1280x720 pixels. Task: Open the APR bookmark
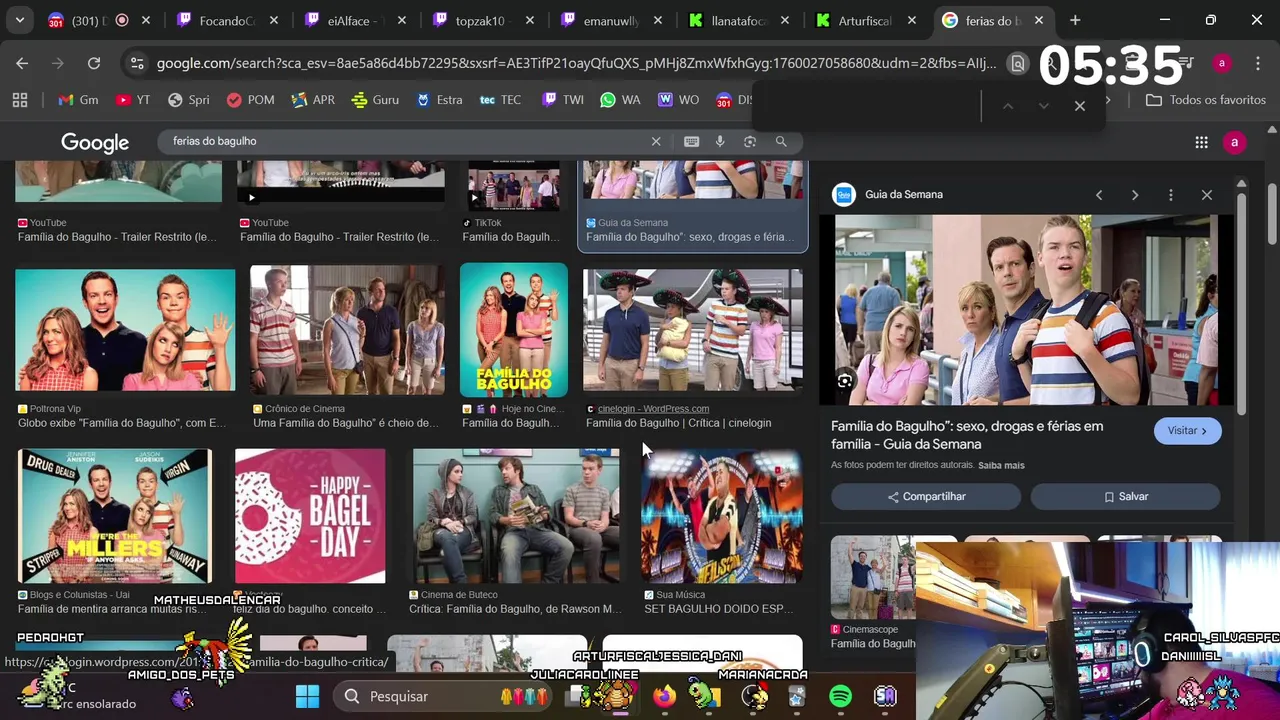[x=313, y=100]
